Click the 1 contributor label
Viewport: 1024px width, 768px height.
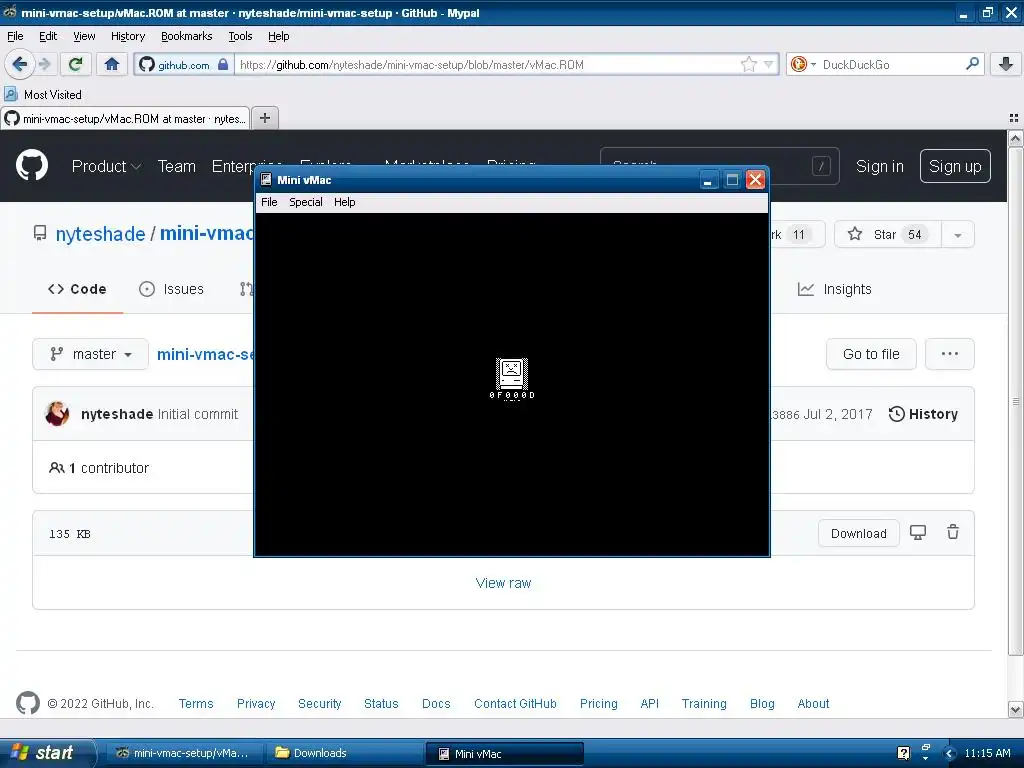click(99, 468)
